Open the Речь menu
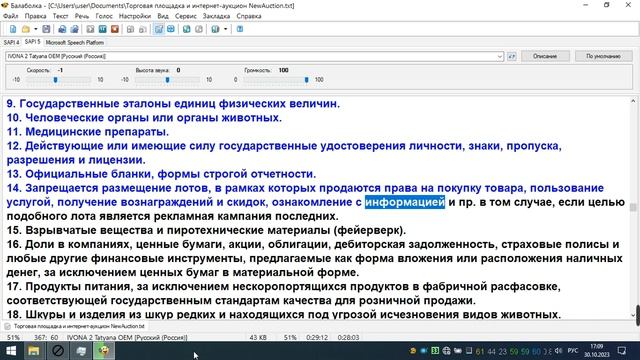The width and height of the screenshot is (640, 360). (82, 16)
